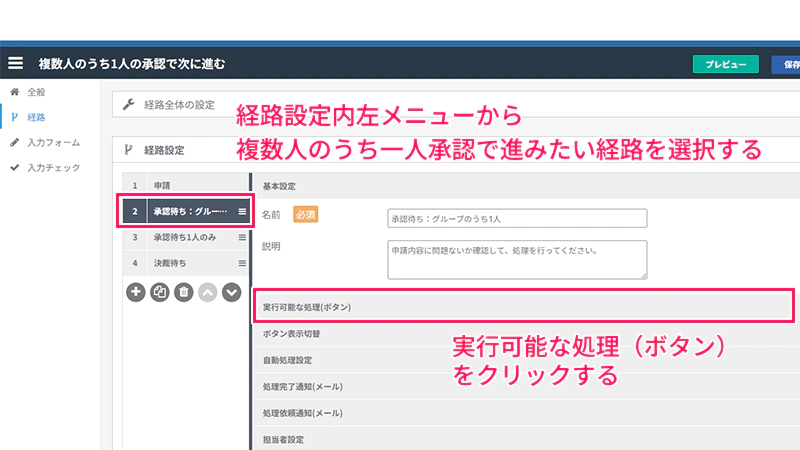Screen dimensions: 800x450
Task: Move selected route step up
Action: click(208, 292)
